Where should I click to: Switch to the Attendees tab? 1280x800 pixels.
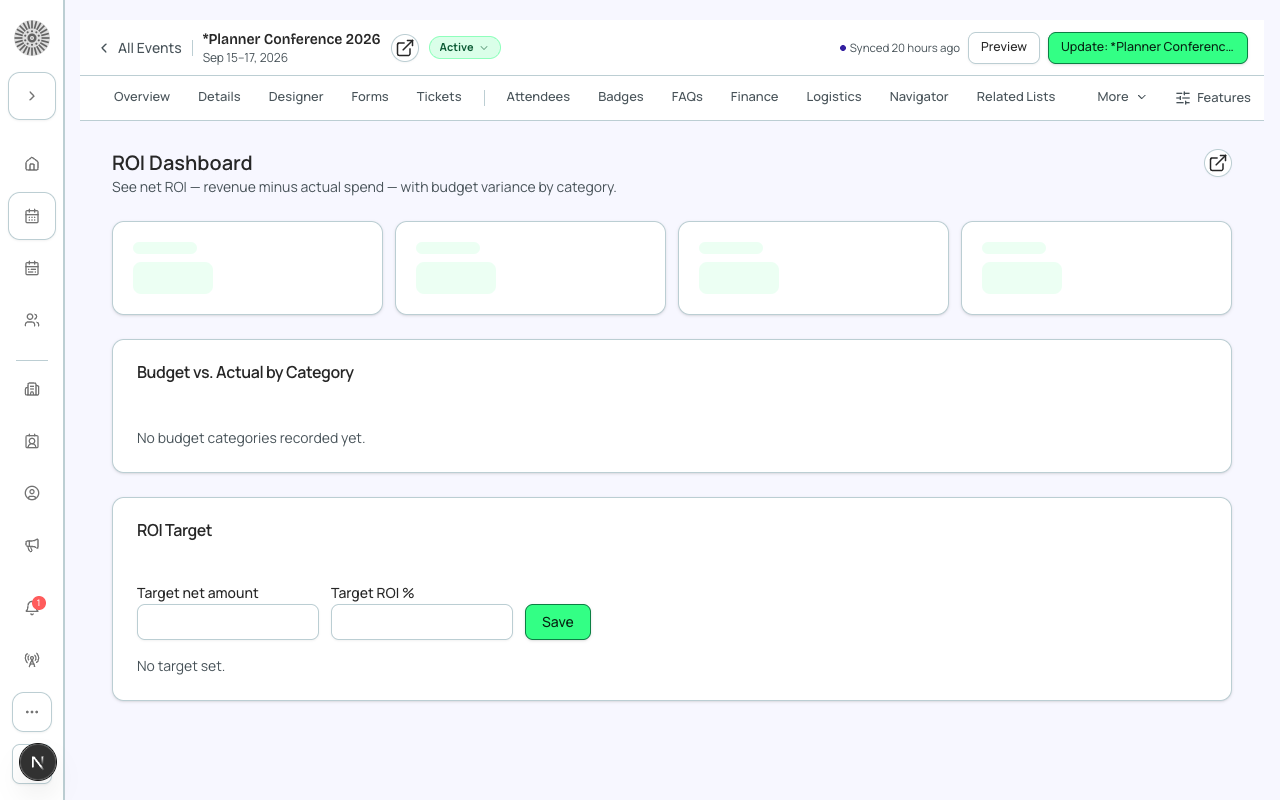pos(538,97)
